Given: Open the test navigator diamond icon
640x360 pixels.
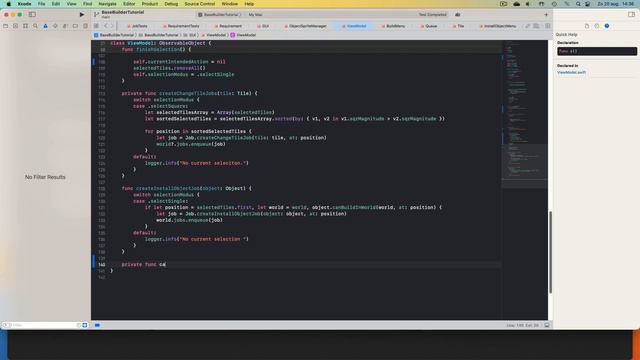Looking at the screenshot, I should [x=55, y=26].
